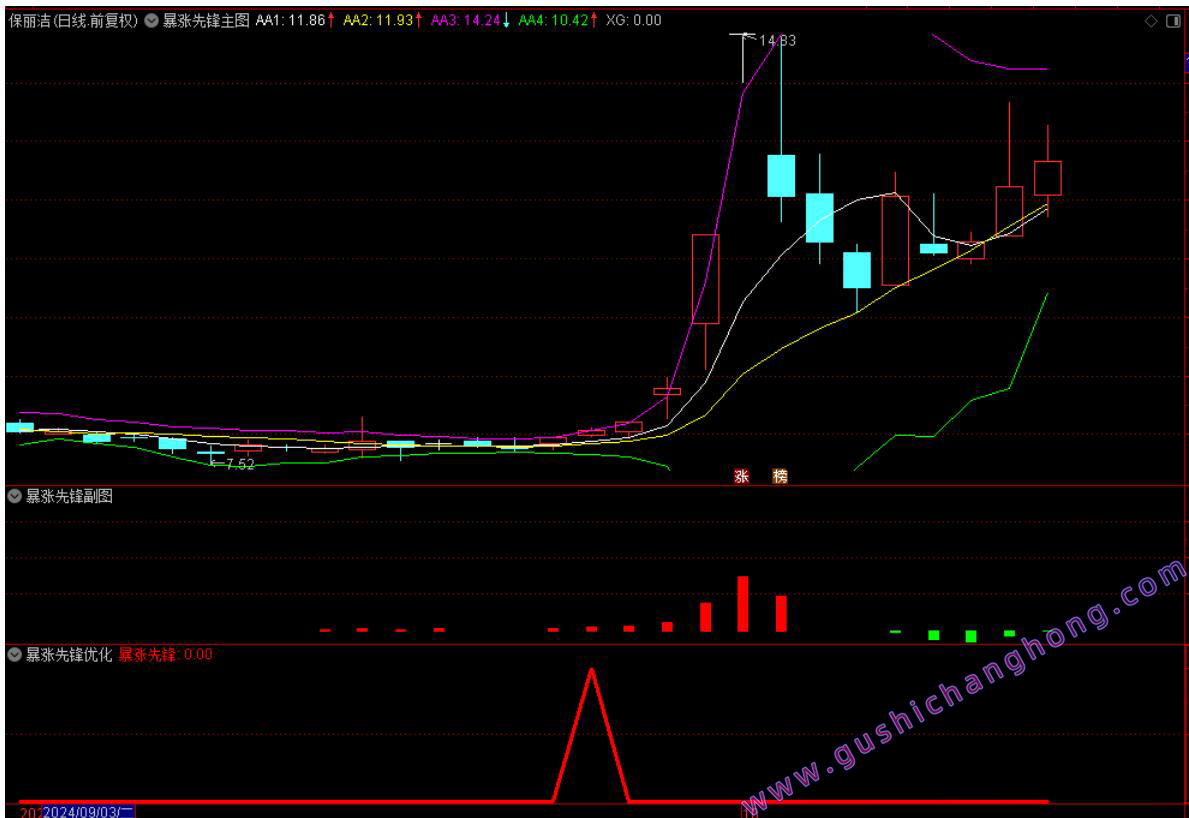Click the 涨 marker below the candles
This screenshot has height=818, width=1189.
742,476
